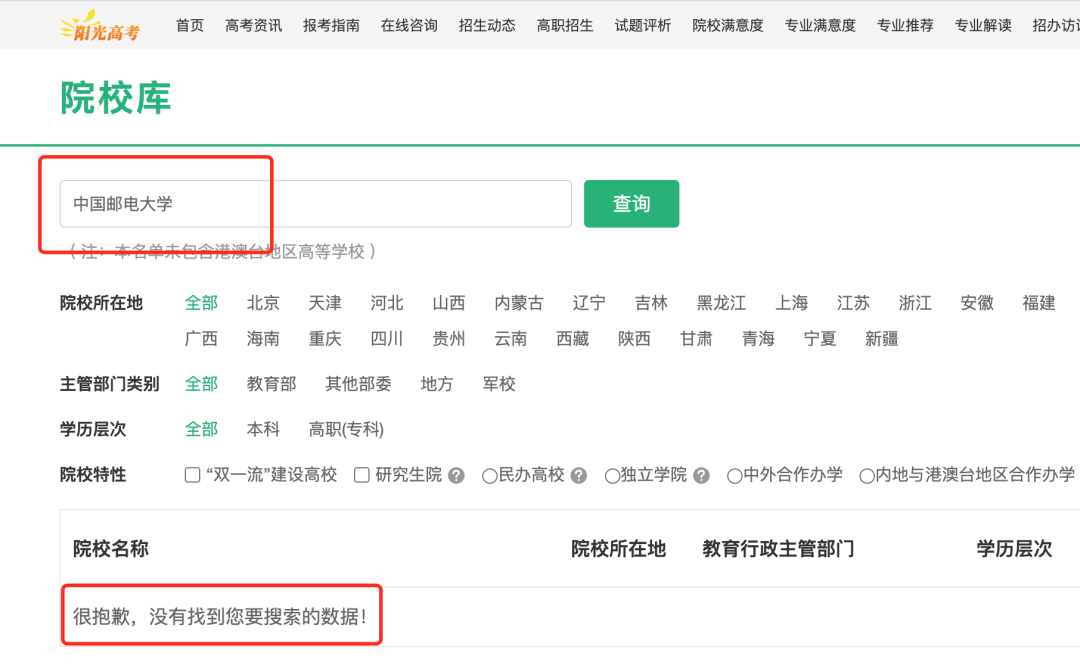The width and height of the screenshot is (1080, 665).
Task: Open the 高考资讯 nav item
Action: (x=253, y=25)
